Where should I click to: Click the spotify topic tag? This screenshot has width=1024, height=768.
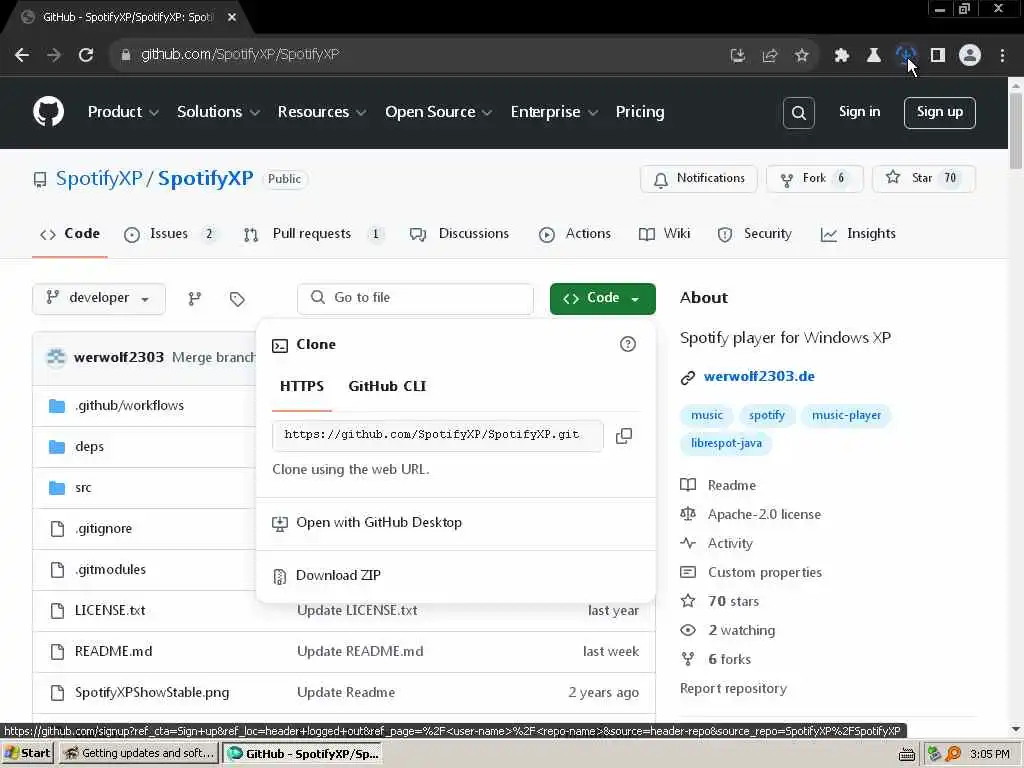click(767, 415)
